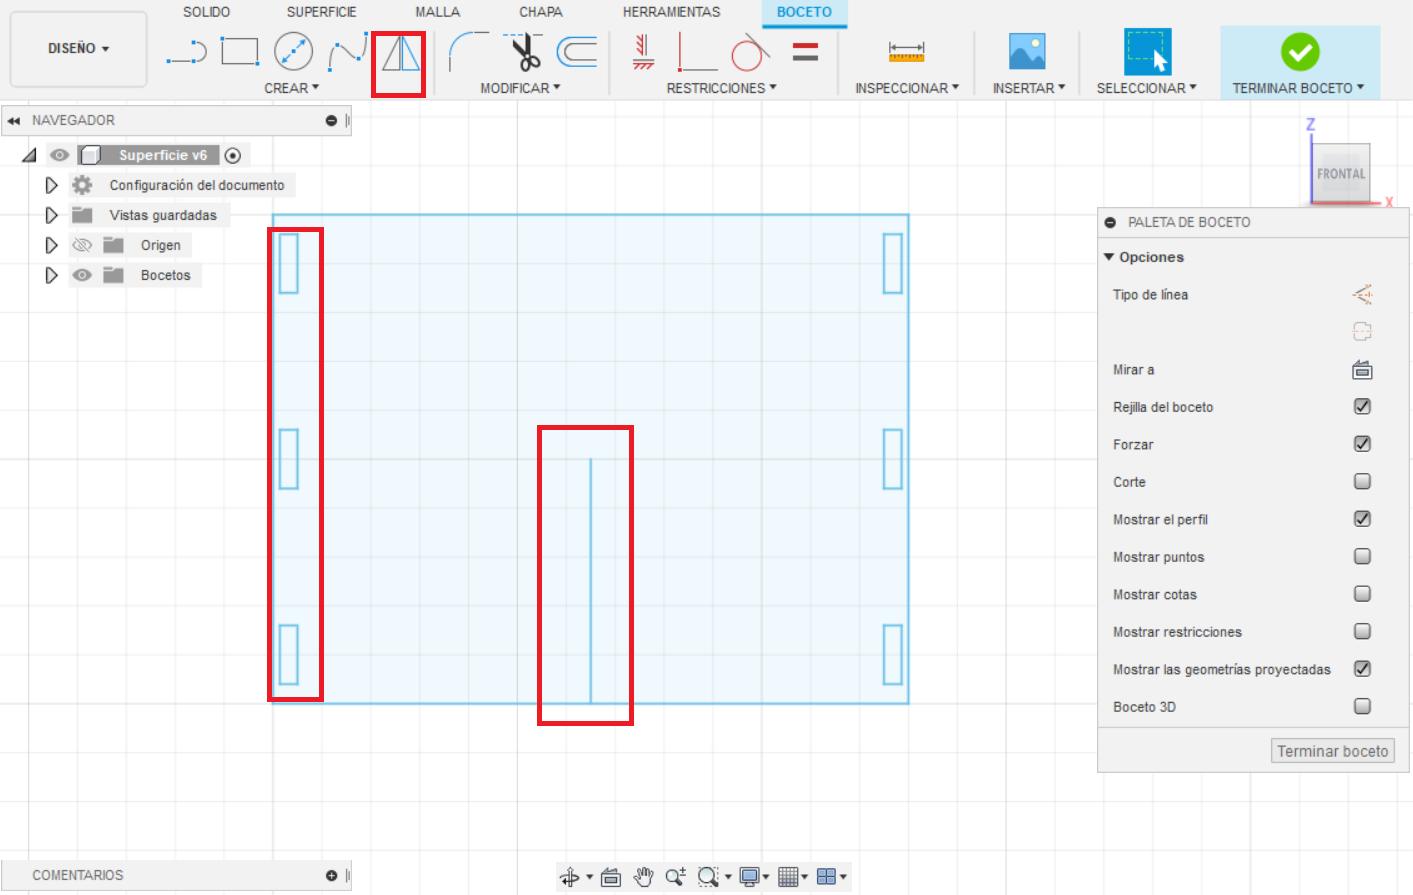The width and height of the screenshot is (1413, 895).
Task: Enable Mostrar cotas checkbox
Action: coord(1362,594)
